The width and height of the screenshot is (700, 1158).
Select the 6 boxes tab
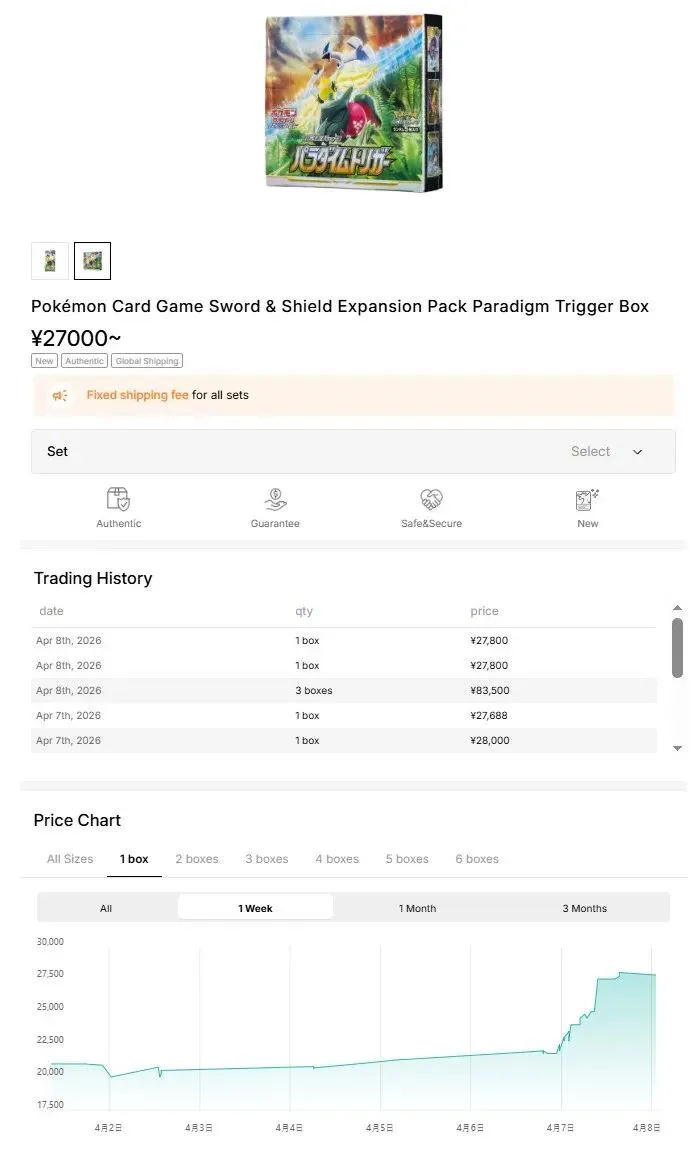pyautogui.click(x=477, y=859)
